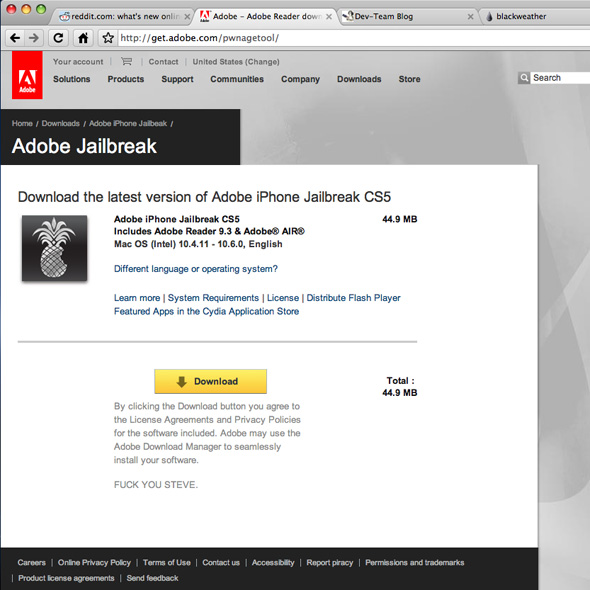Image resolution: width=590 pixels, height=590 pixels.
Task: Open Permissions and trademarks footer link
Action: pos(415,563)
